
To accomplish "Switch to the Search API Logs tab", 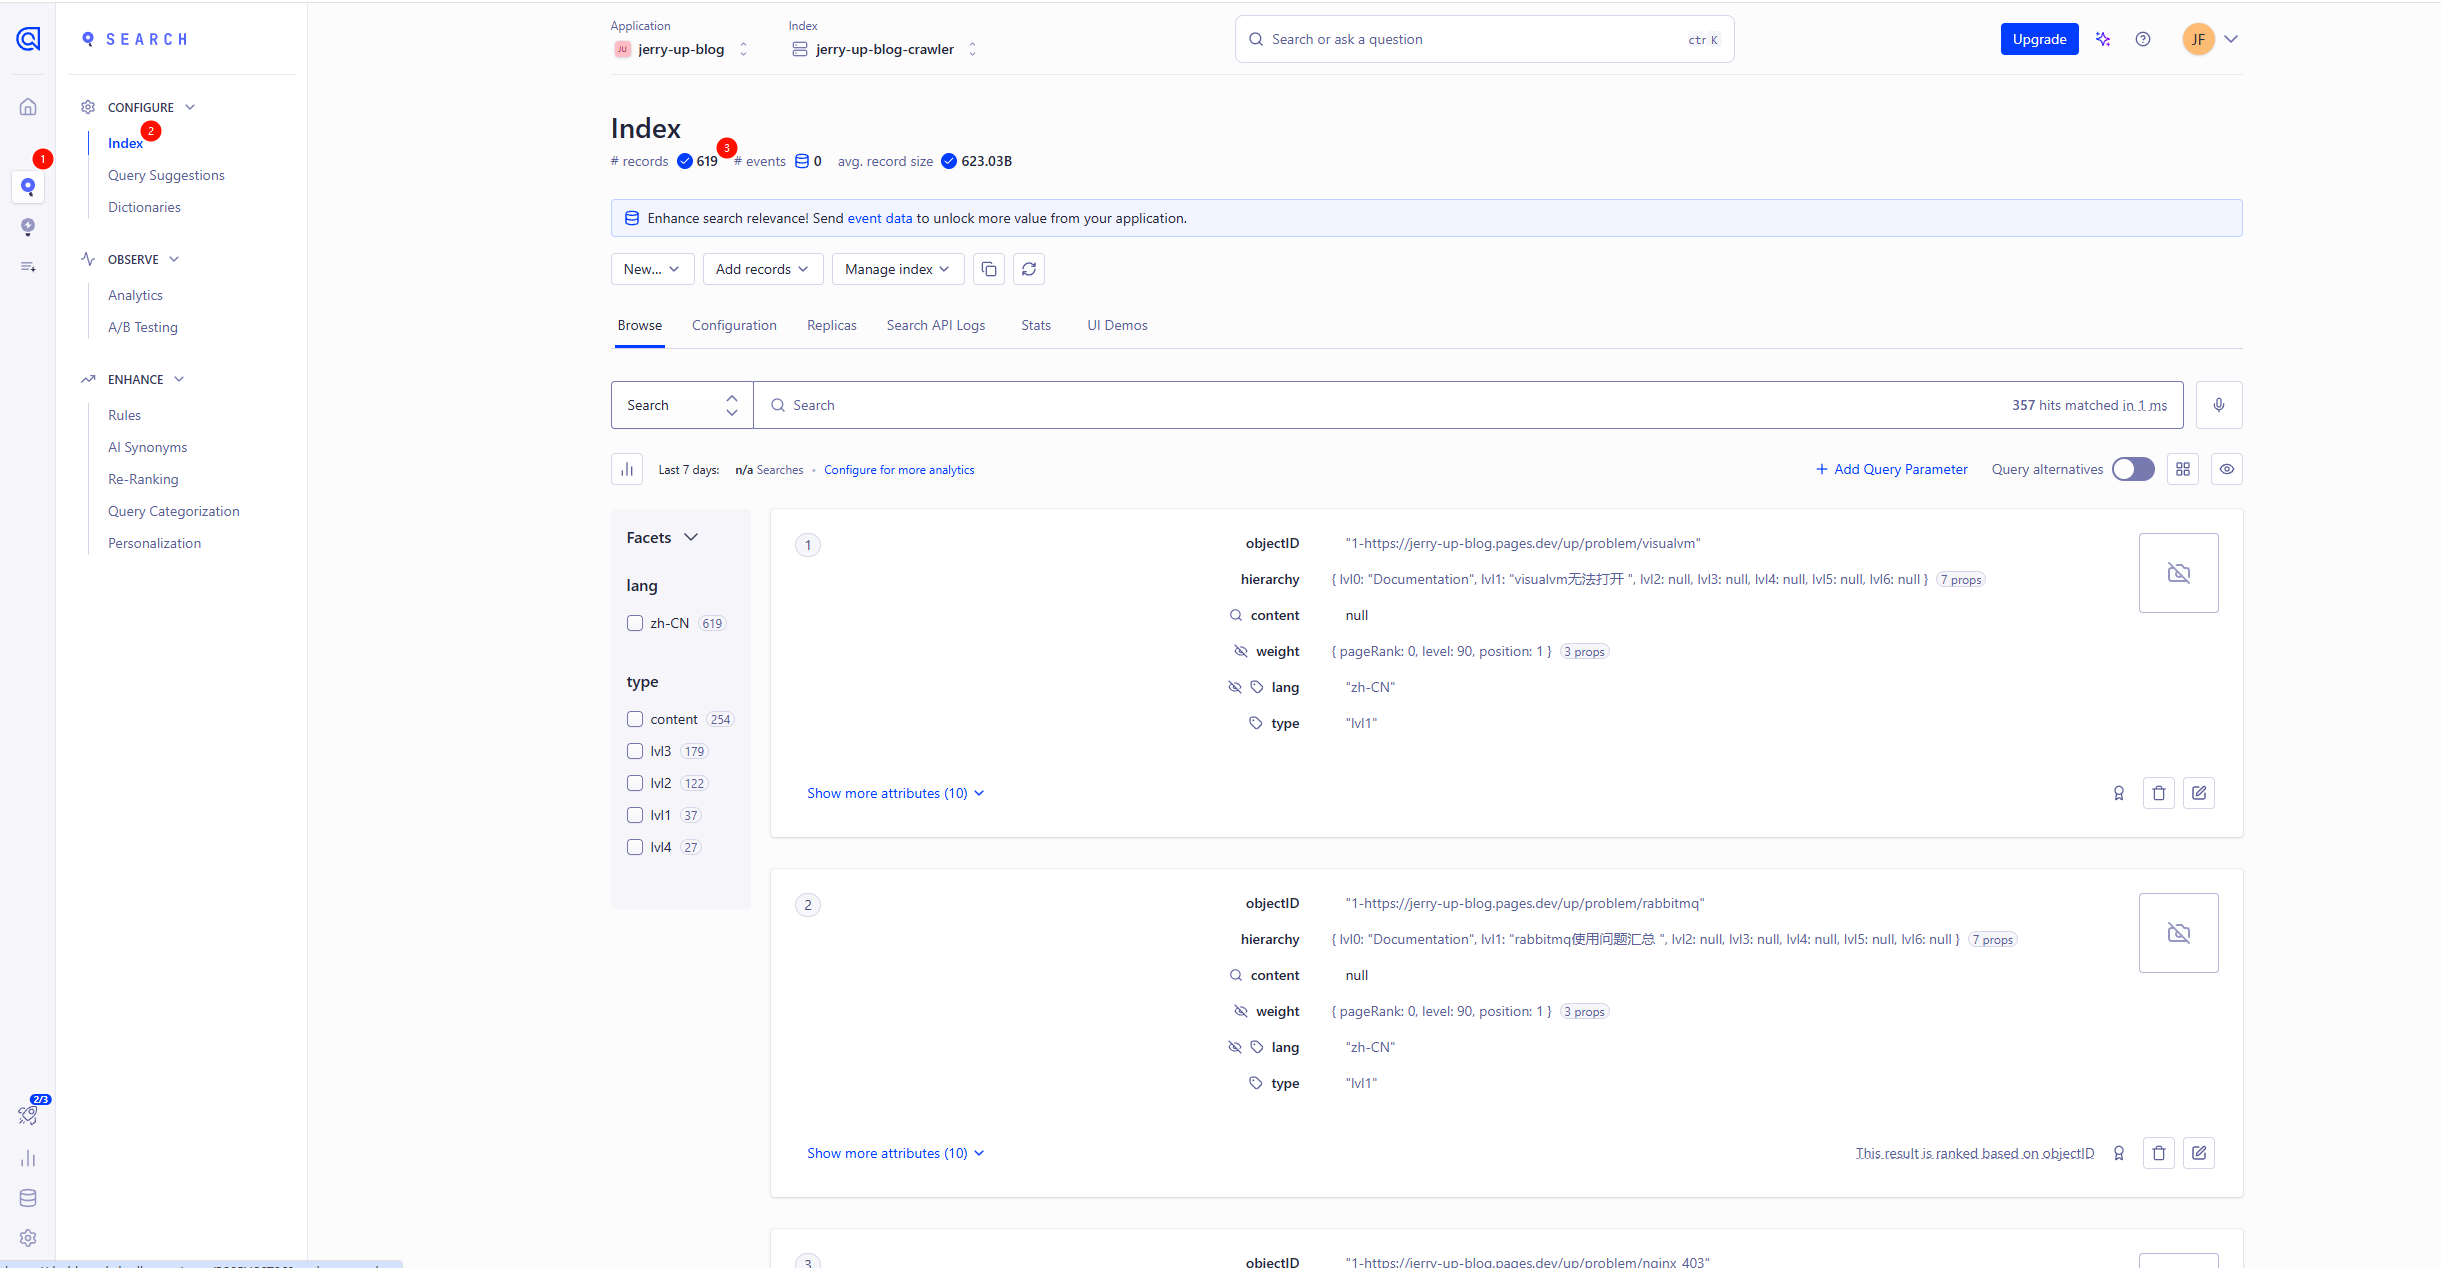I will (936, 325).
